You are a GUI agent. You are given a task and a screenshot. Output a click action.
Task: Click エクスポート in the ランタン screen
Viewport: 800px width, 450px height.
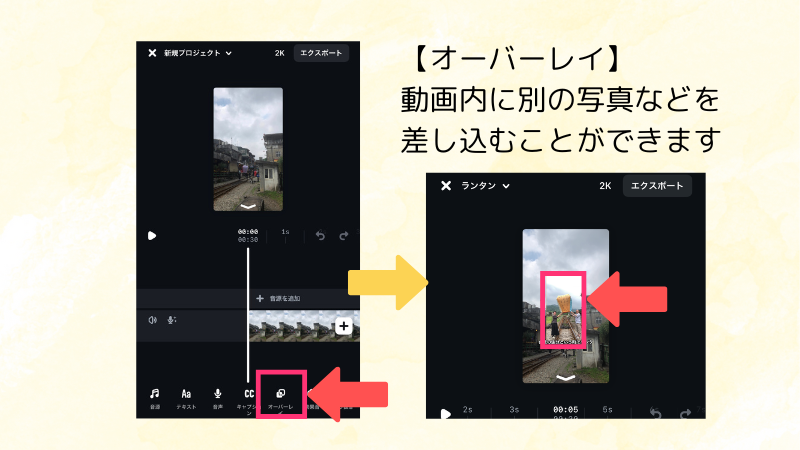pyautogui.click(x=657, y=186)
